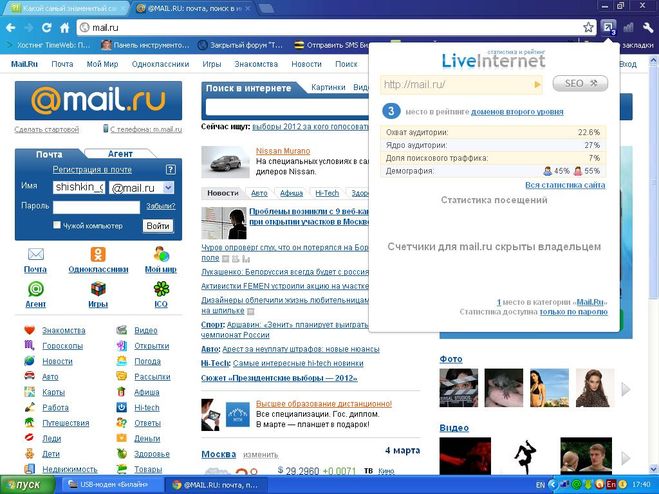Go to the browser Home icon
This screenshot has height=494, width=659.
coord(64,28)
